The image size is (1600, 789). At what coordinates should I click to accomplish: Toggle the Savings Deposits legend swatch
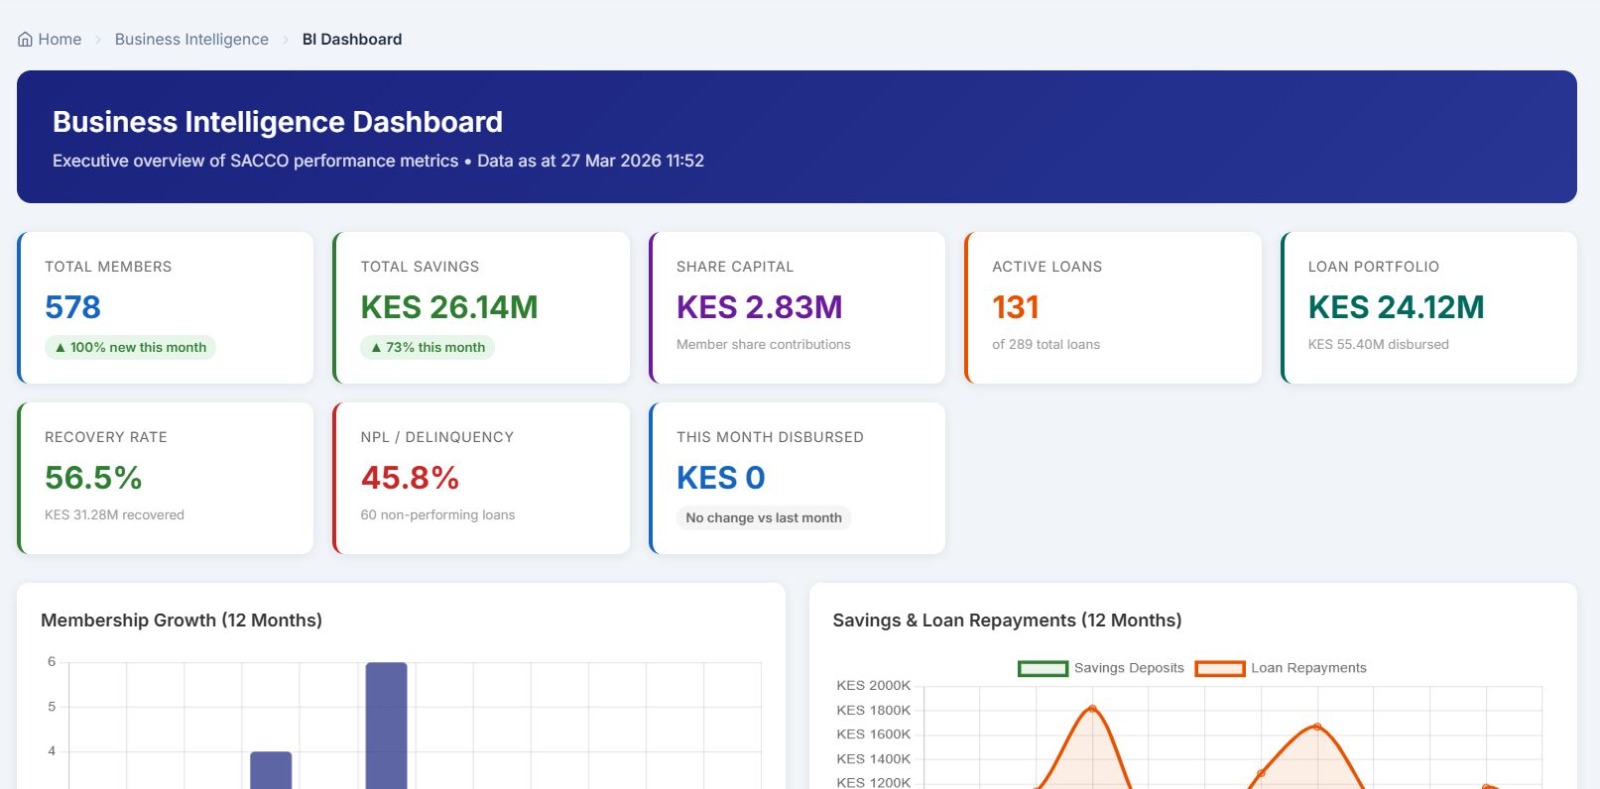pyautogui.click(x=1043, y=668)
